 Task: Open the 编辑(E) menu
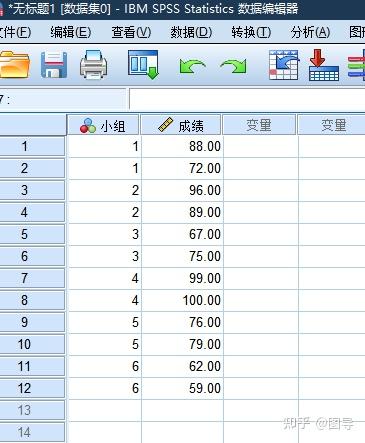pyautogui.click(x=71, y=32)
